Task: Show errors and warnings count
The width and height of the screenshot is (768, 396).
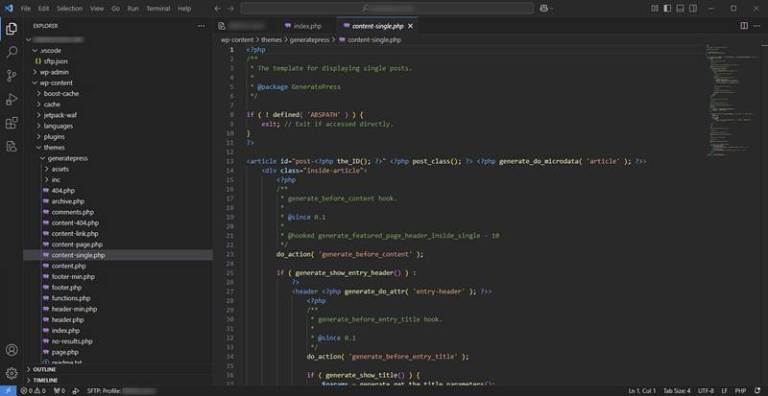Action: (x=33, y=391)
